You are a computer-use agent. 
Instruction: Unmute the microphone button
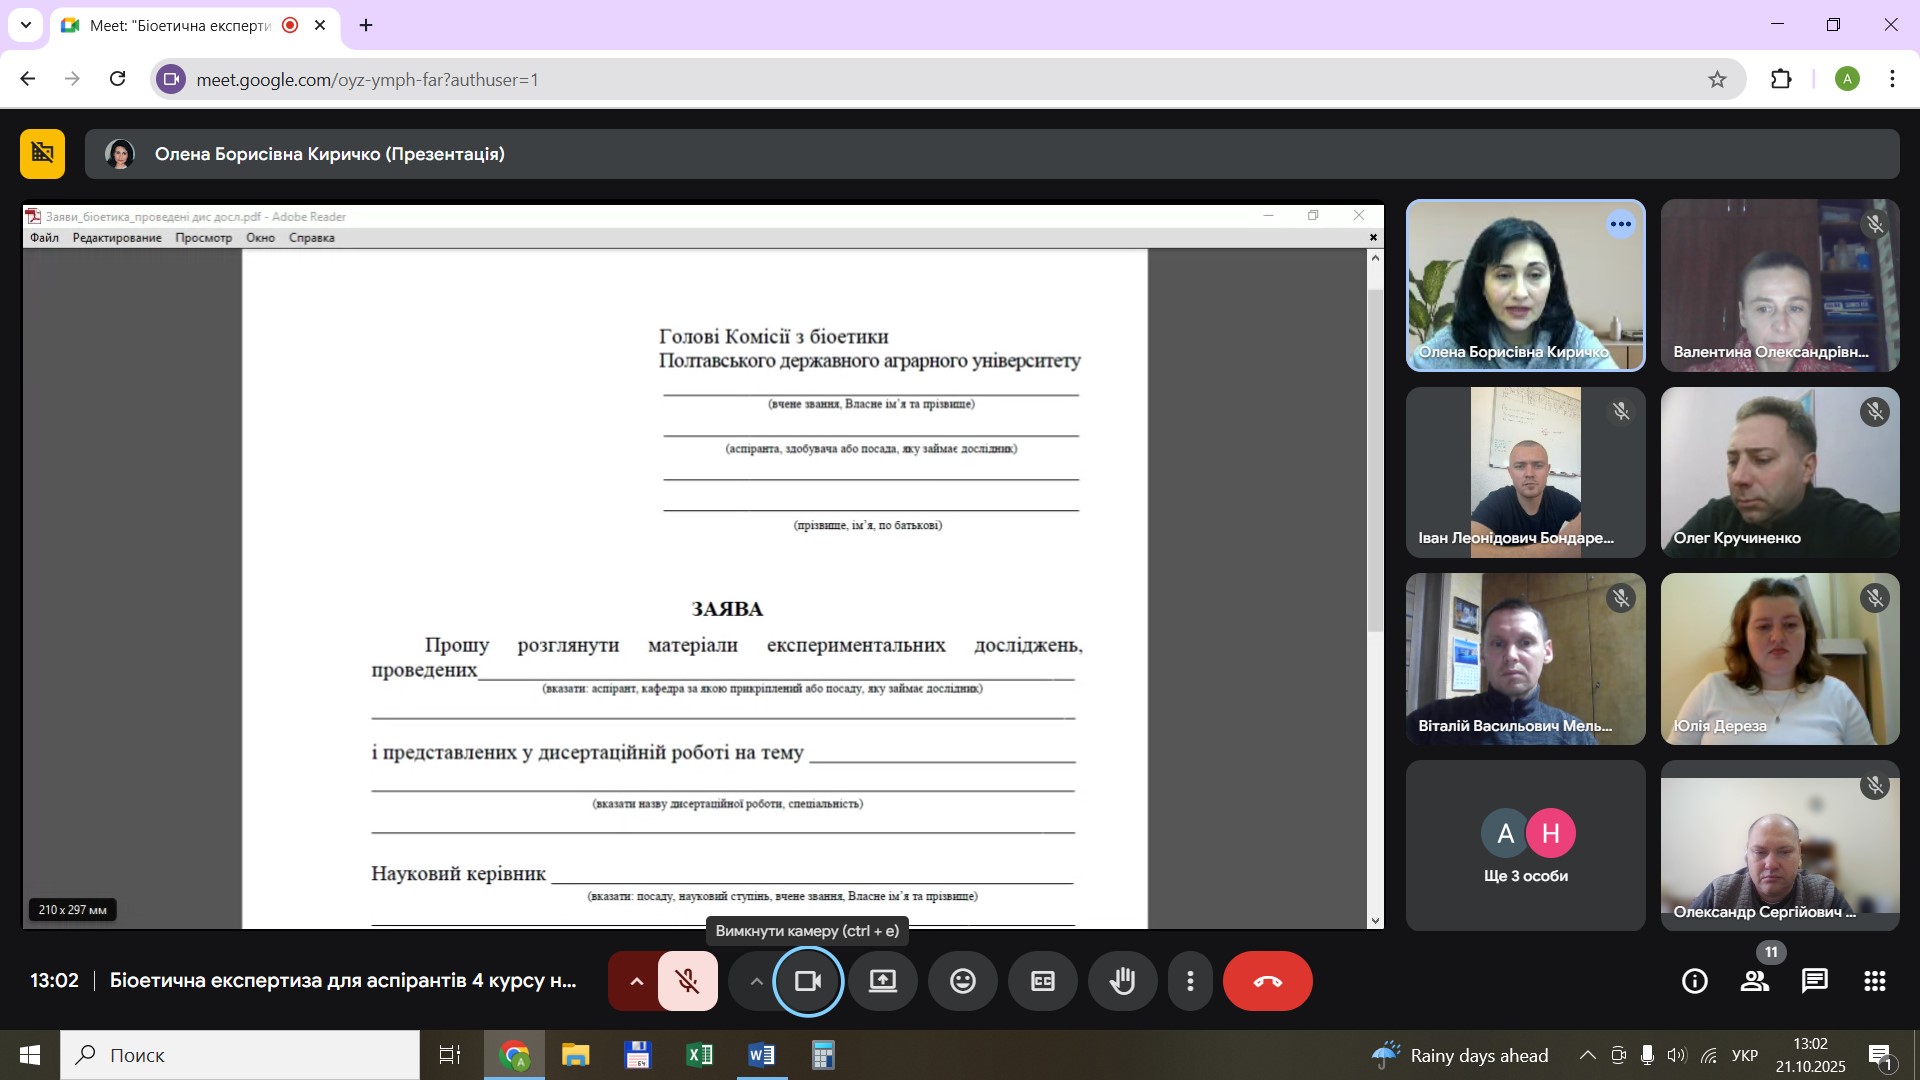(687, 981)
